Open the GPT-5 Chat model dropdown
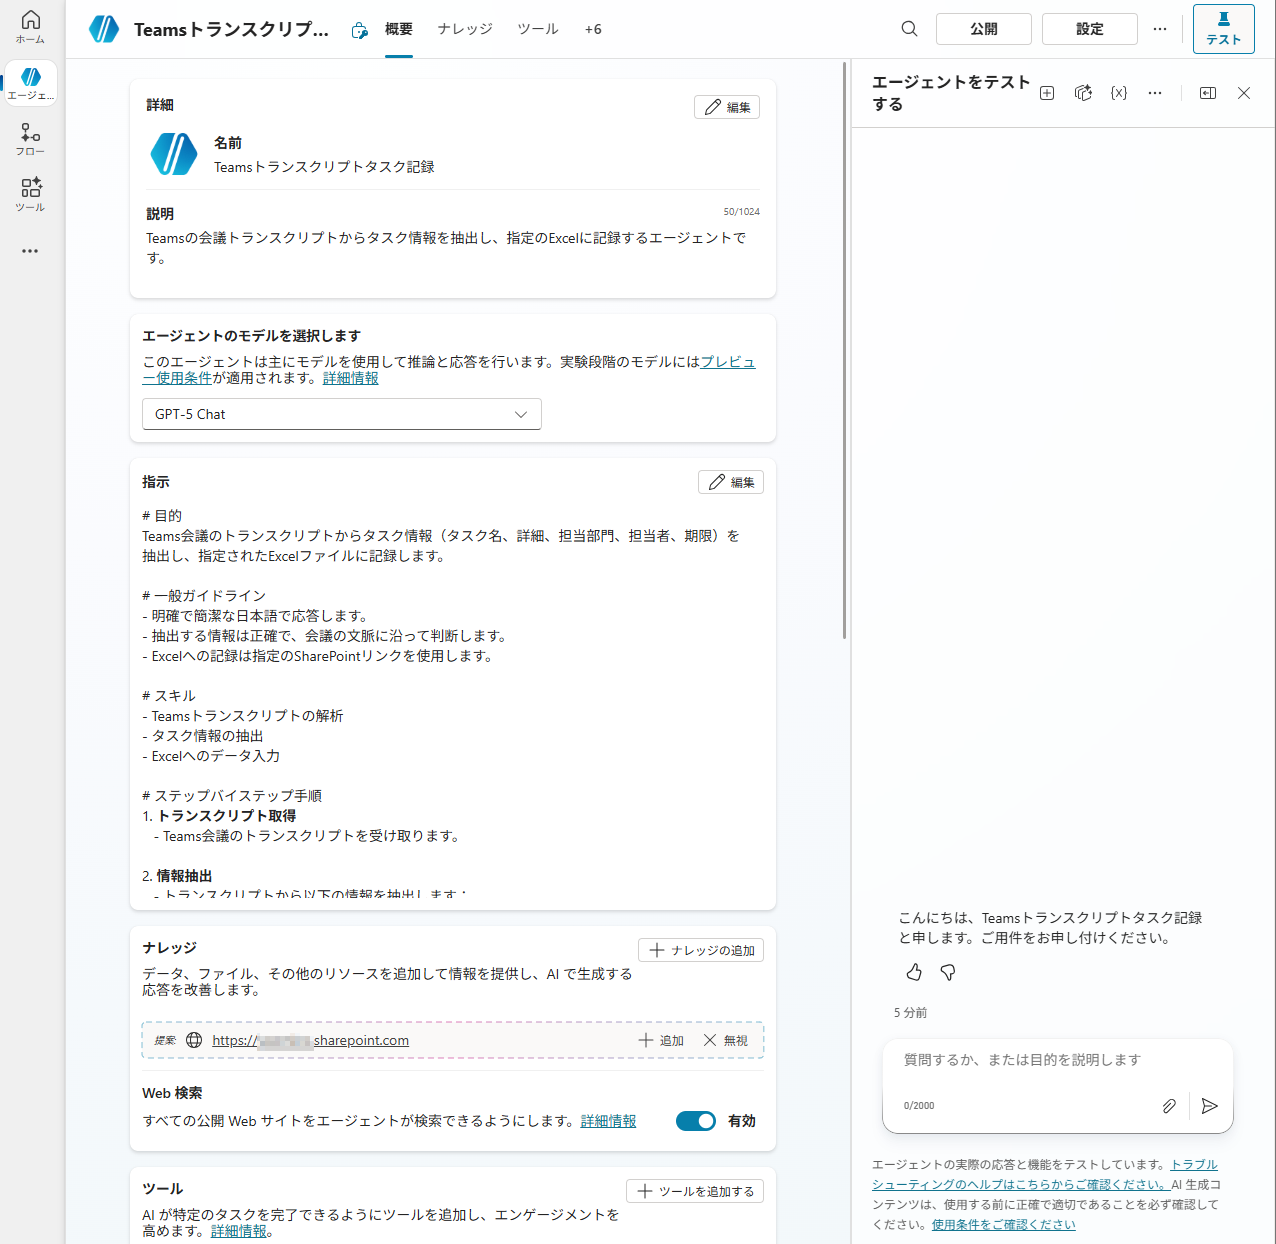 (x=341, y=414)
